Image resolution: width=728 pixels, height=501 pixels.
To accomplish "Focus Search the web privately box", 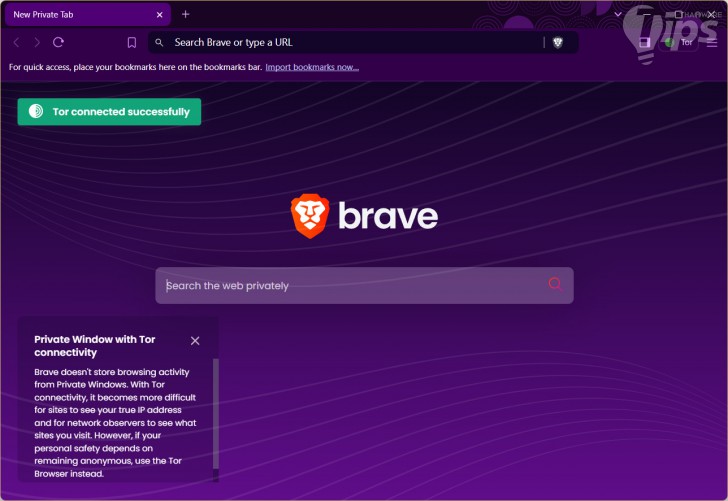I will 364,286.
